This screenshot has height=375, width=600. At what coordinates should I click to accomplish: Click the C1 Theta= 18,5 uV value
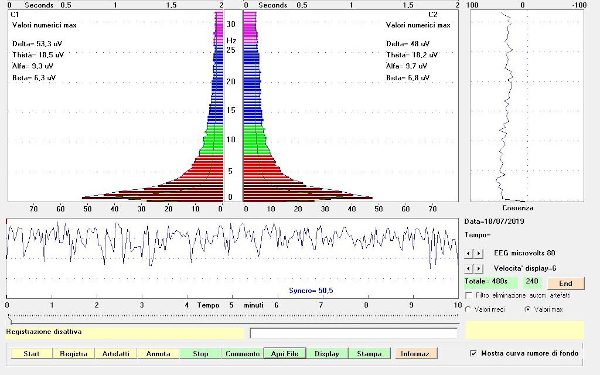pos(38,55)
